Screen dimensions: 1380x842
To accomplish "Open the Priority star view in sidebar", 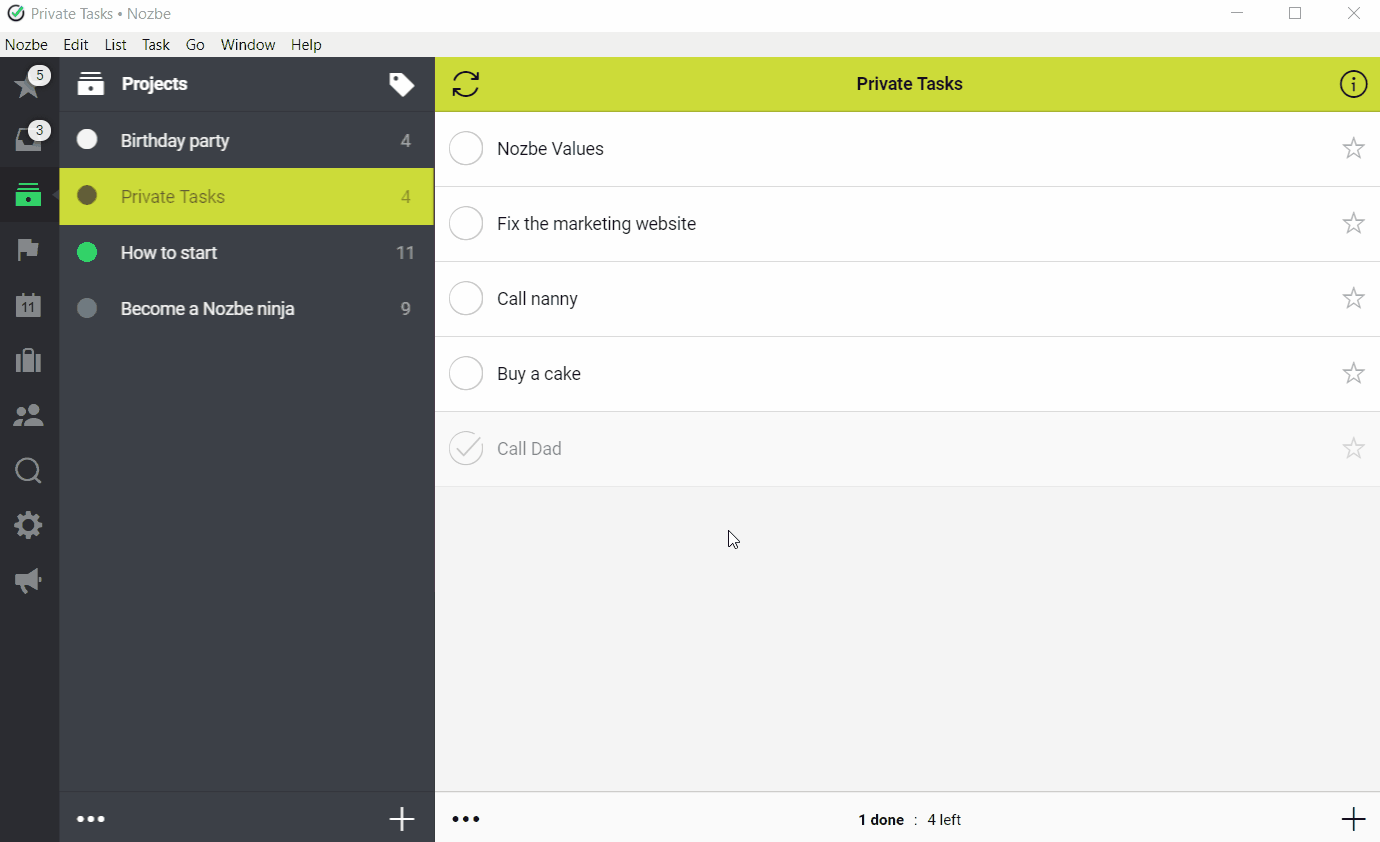I will pos(28,84).
